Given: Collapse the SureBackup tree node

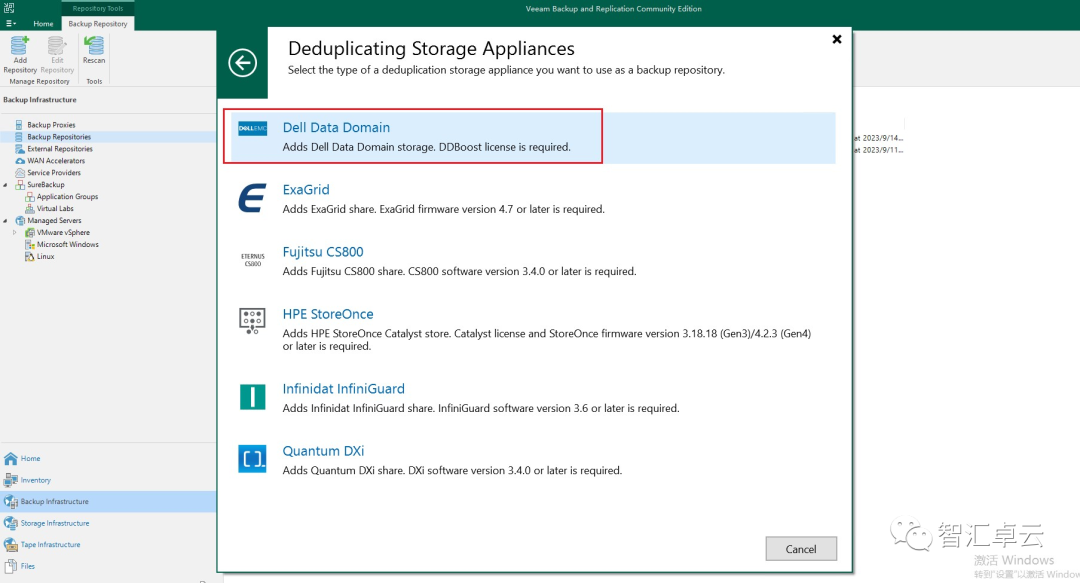Looking at the screenshot, I should click(x=4, y=184).
